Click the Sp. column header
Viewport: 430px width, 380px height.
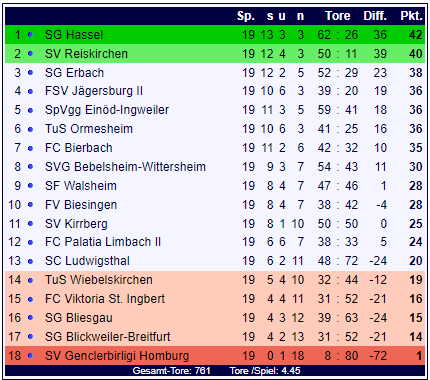click(246, 16)
